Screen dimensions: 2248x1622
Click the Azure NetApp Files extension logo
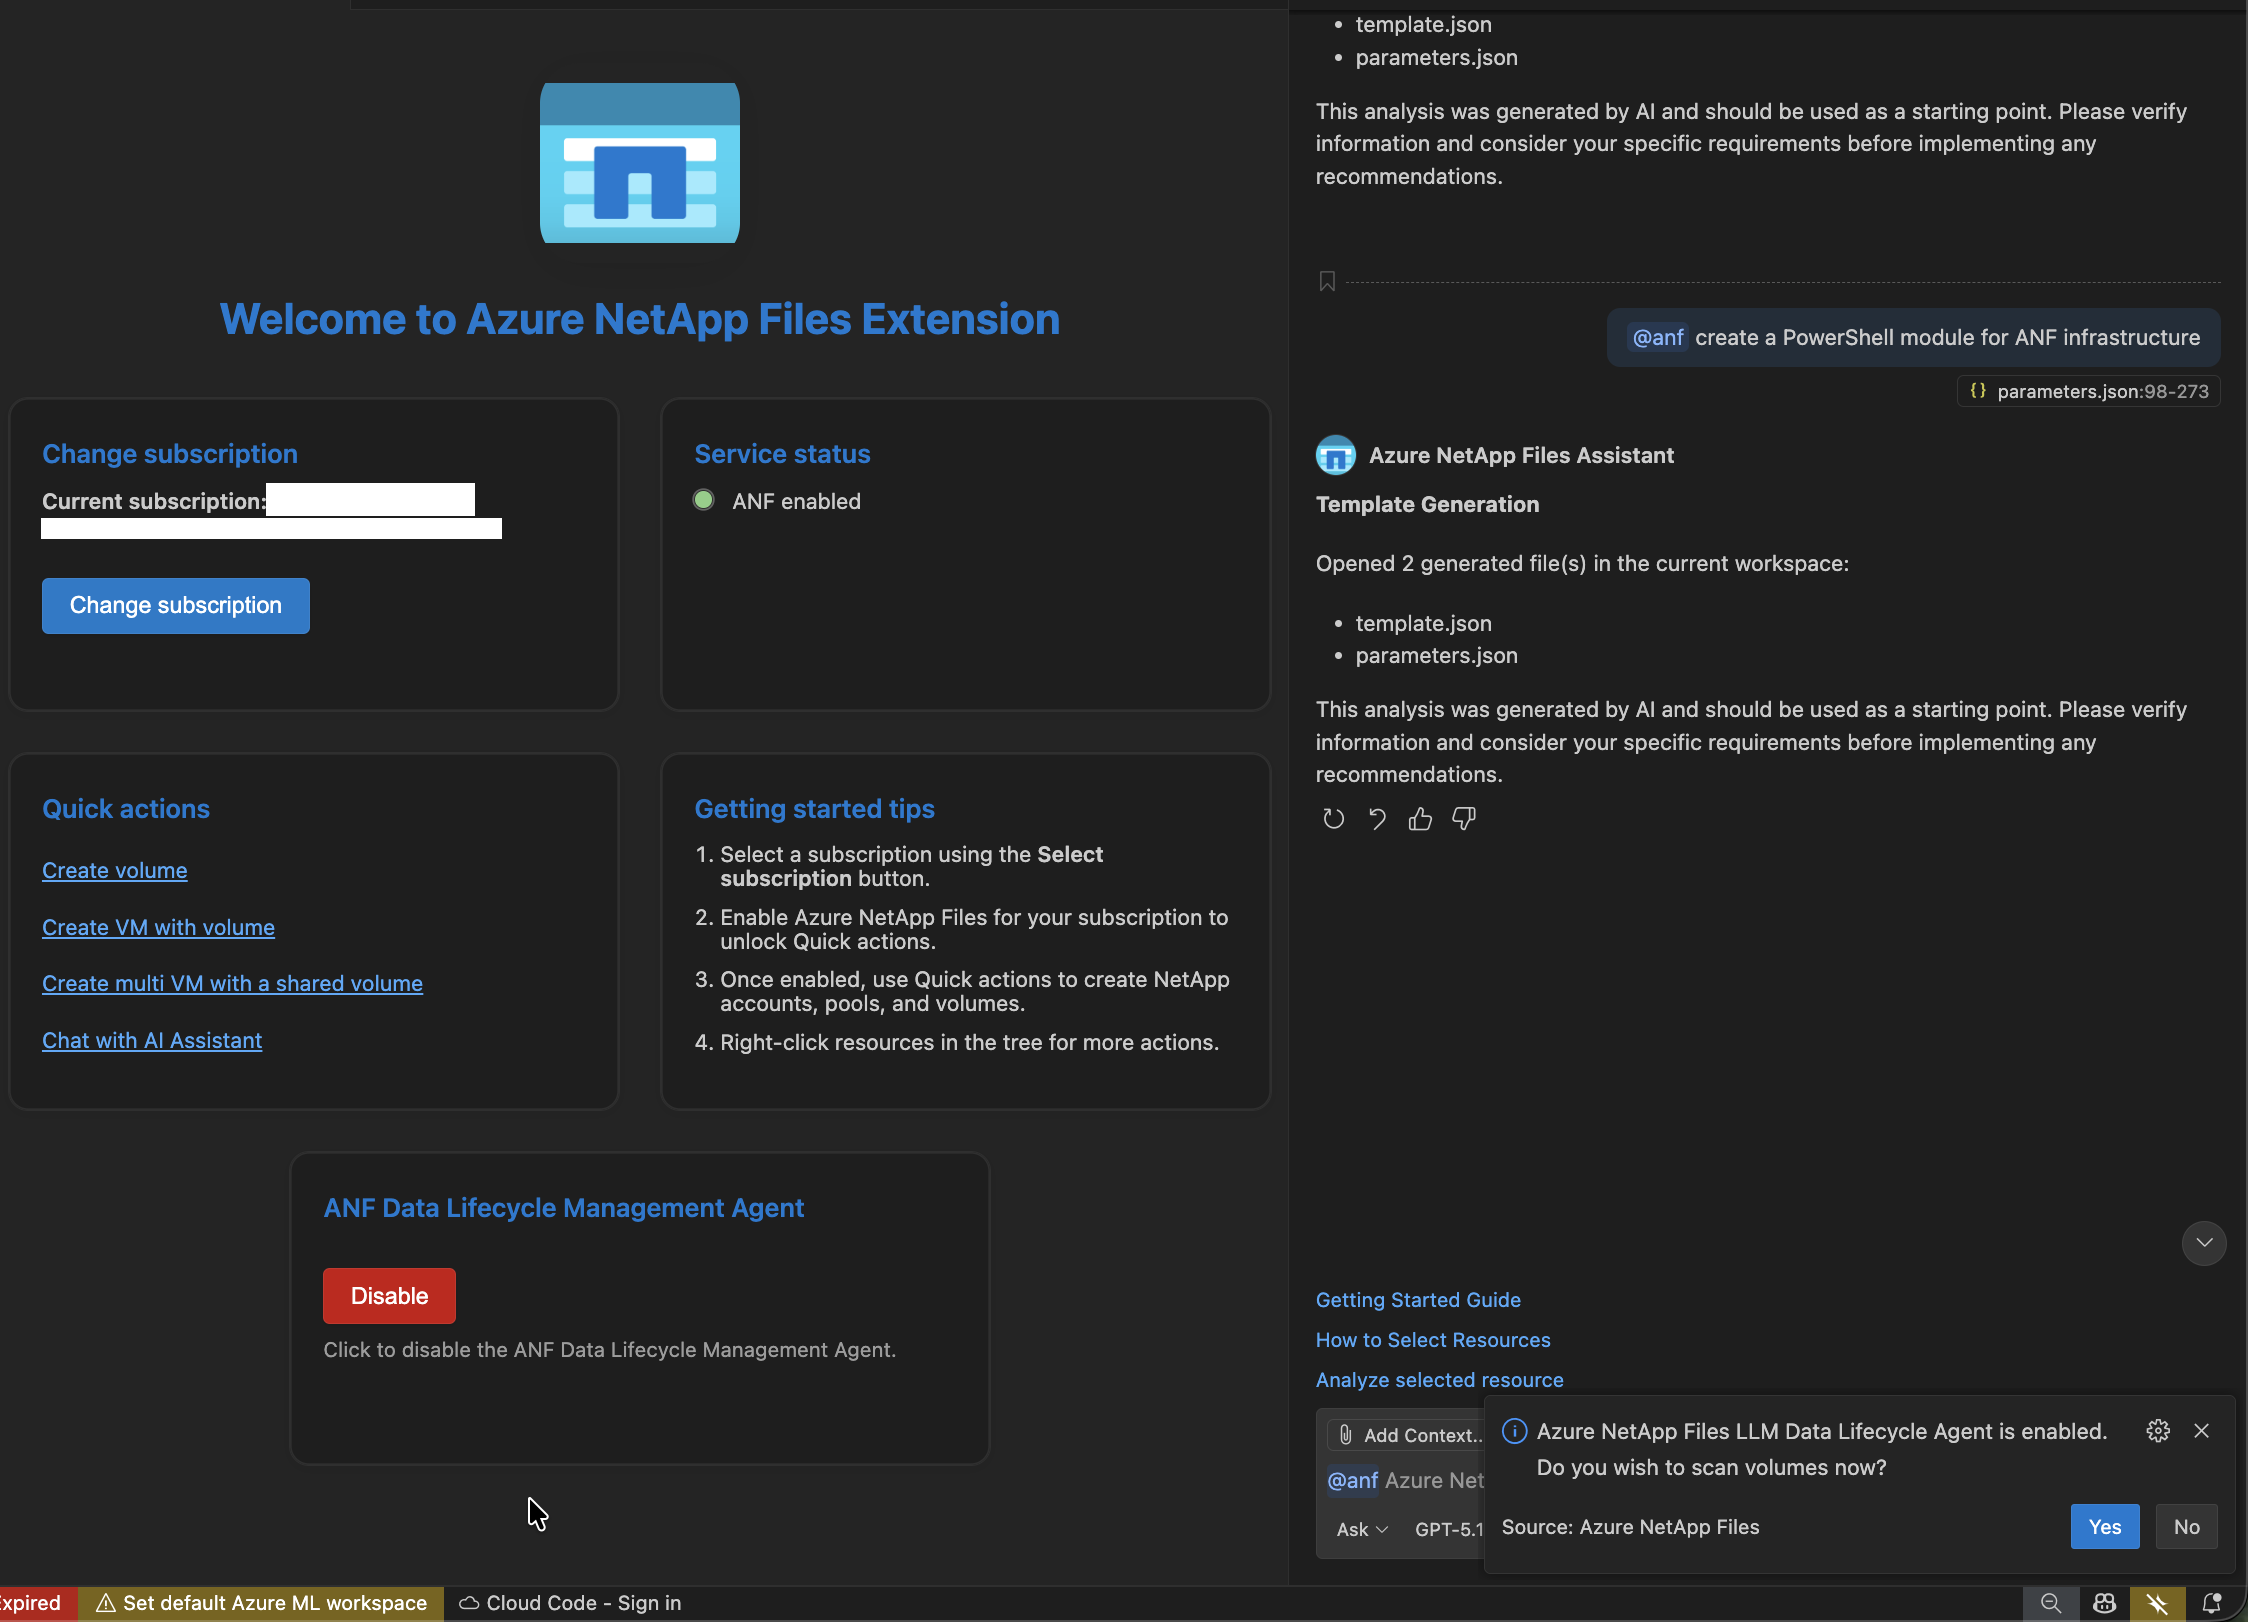(640, 163)
